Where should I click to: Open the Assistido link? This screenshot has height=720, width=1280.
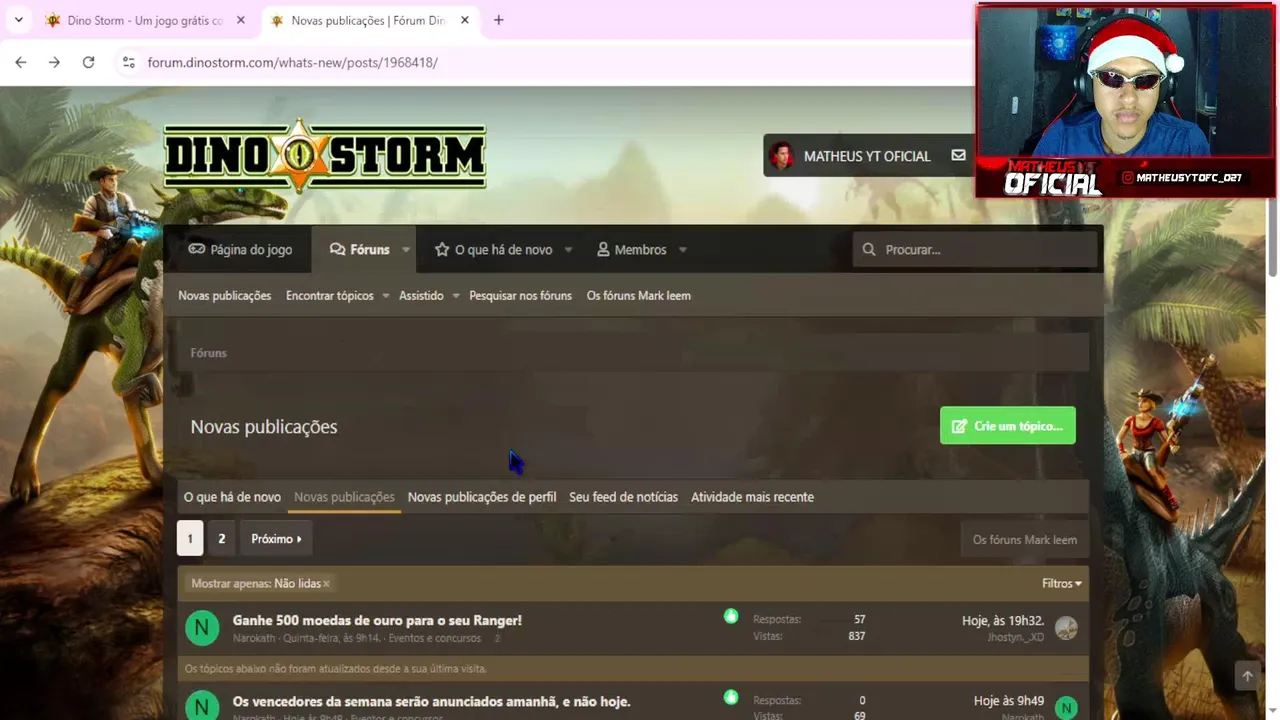point(421,295)
